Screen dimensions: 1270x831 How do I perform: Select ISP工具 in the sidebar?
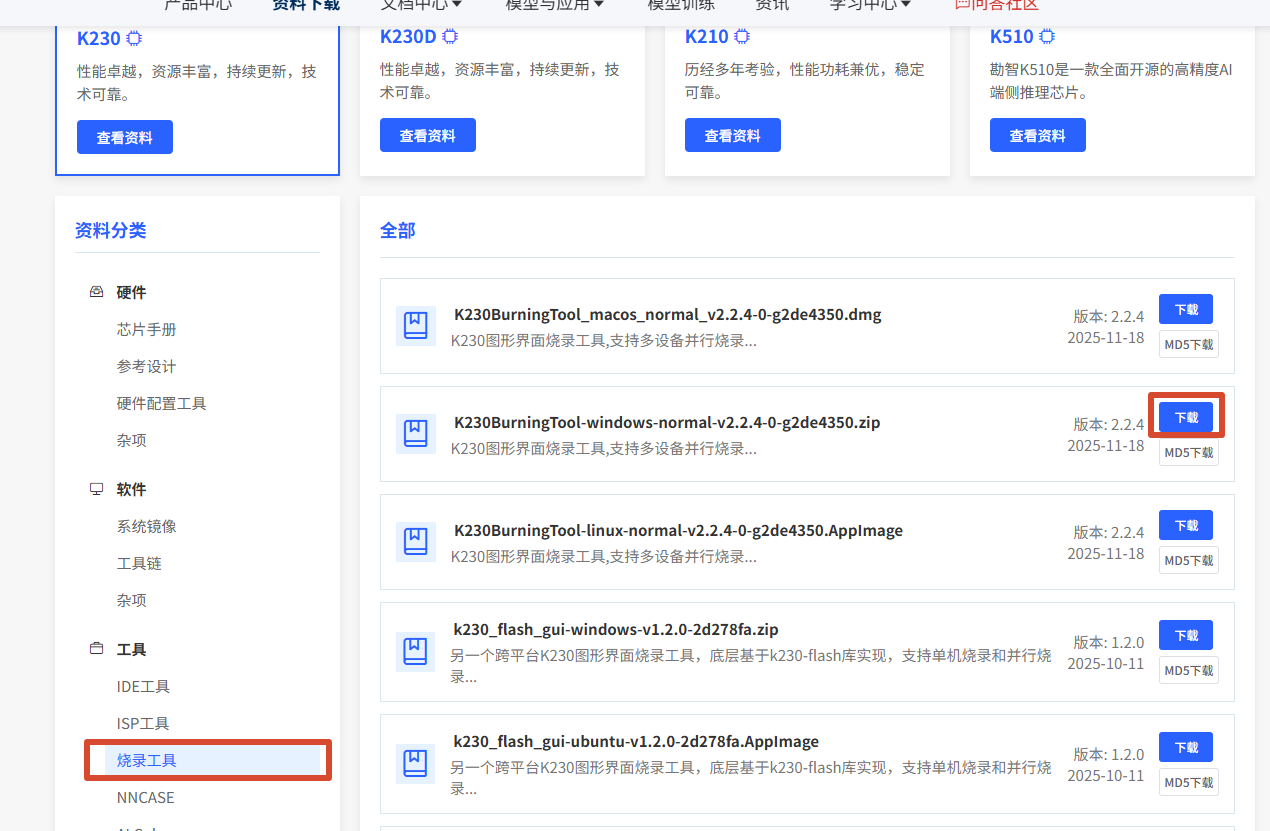(143, 723)
